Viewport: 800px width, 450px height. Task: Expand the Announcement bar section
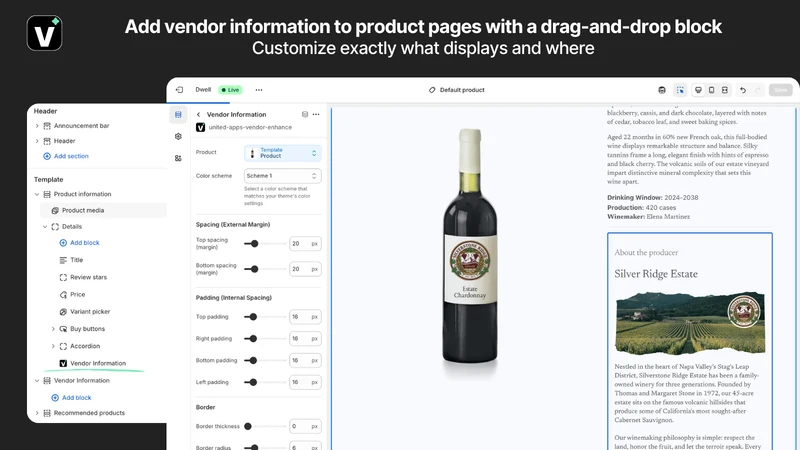pyautogui.click(x=37, y=126)
